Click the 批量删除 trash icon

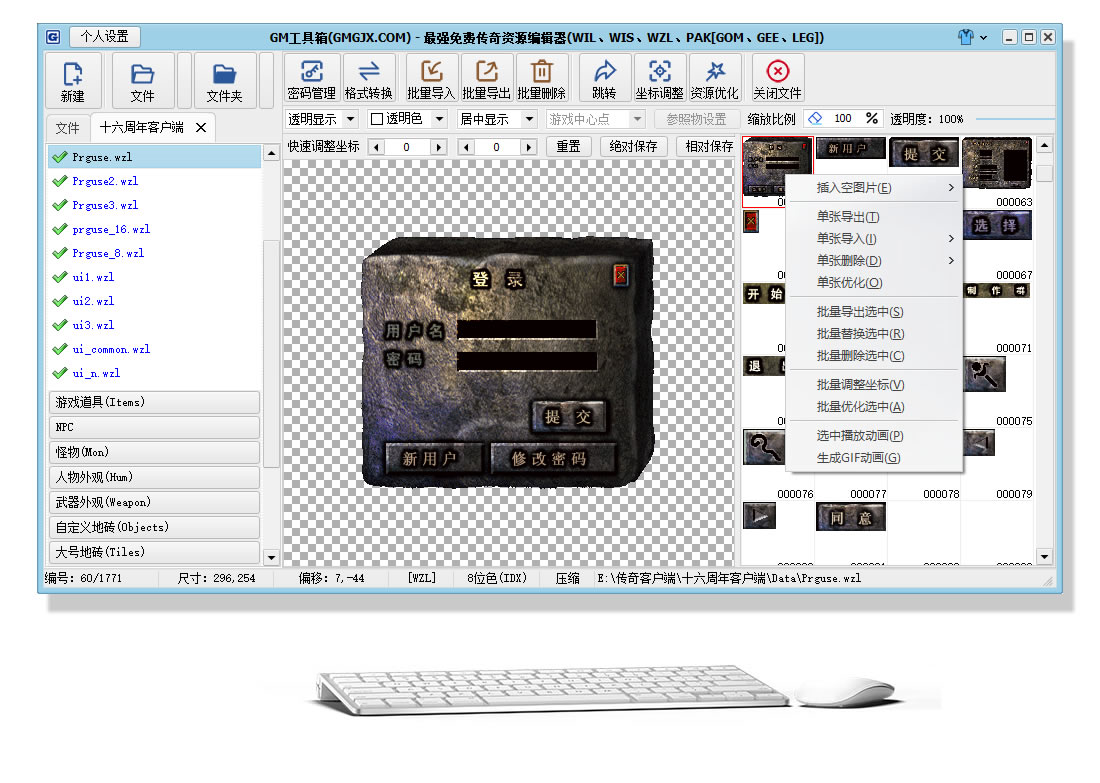point(541,72)
